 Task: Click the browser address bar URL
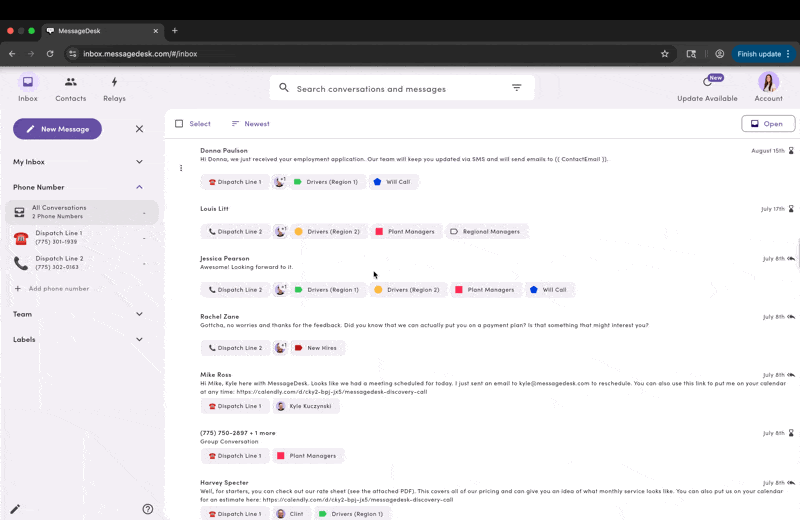(x=140, y=54)
